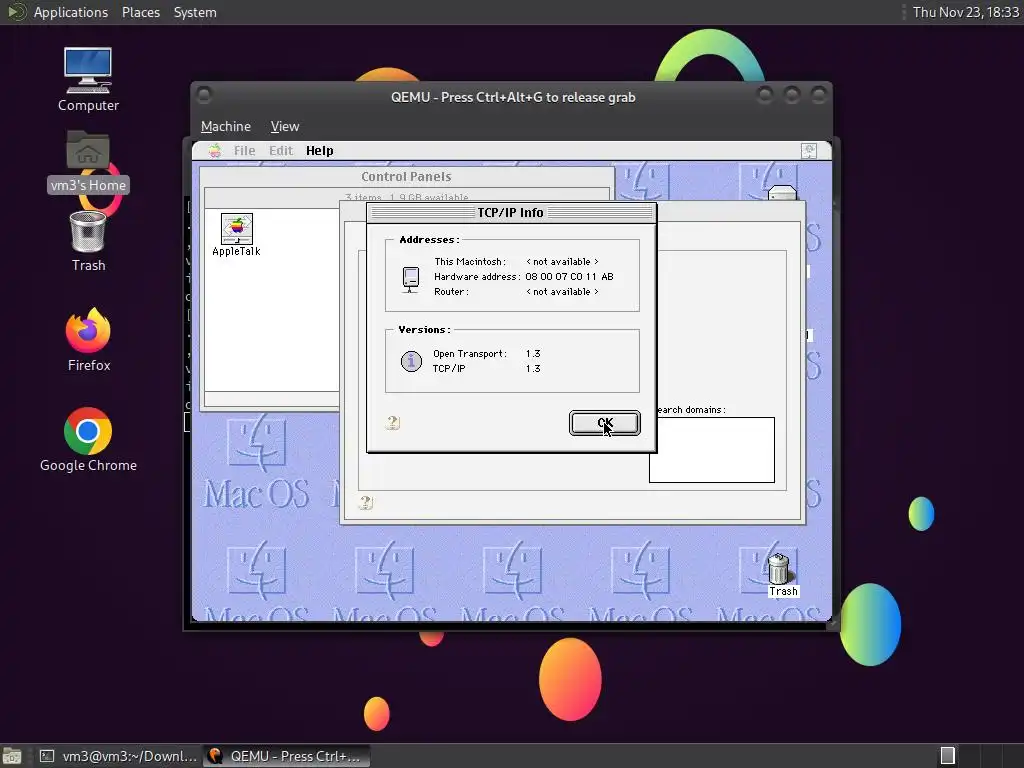This screenshot has width=1024, height=768.
Task: Click the Search domains text box
Action: pyautogui.click(x=712, y=450)
